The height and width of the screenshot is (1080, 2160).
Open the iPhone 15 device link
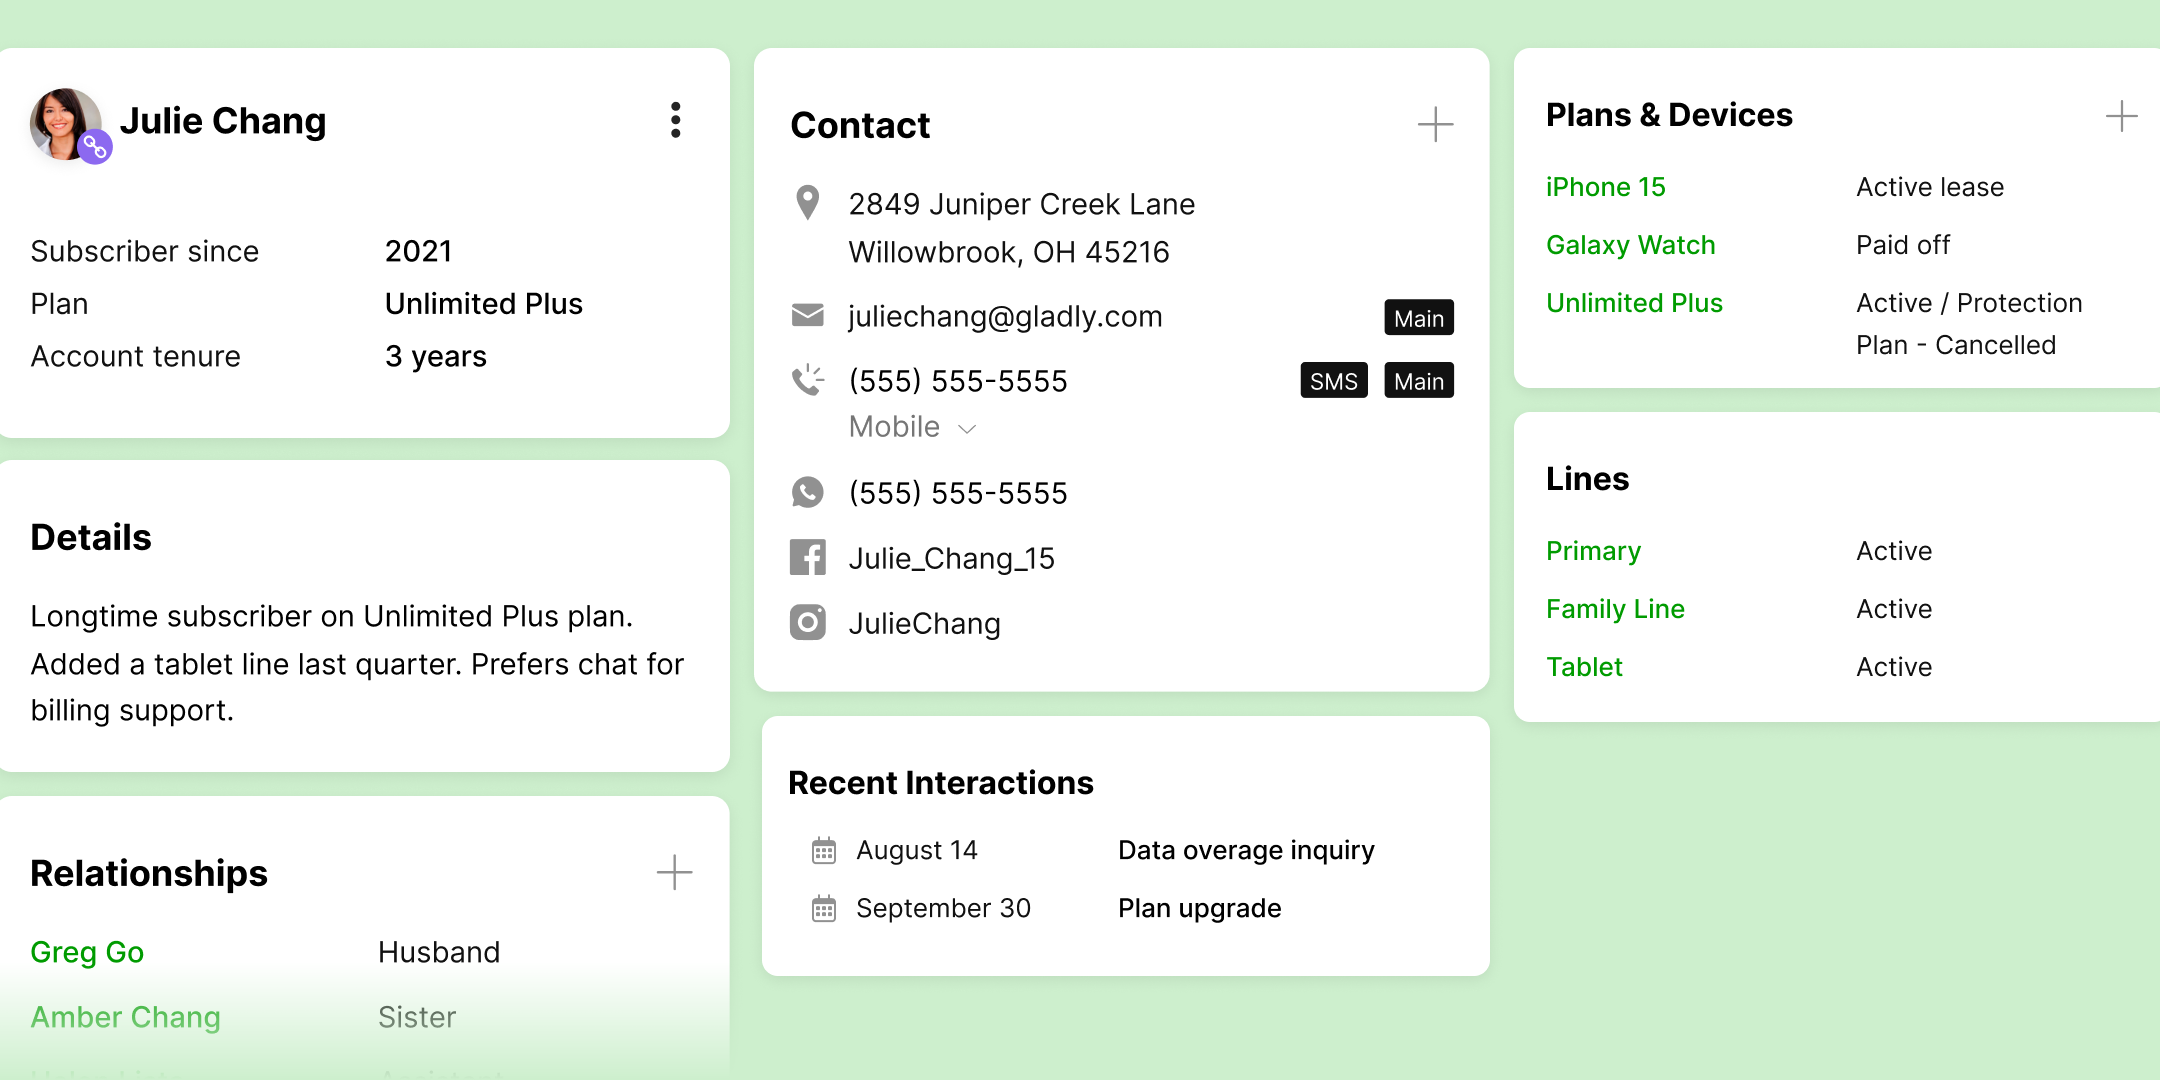[x=1605, y=187]
